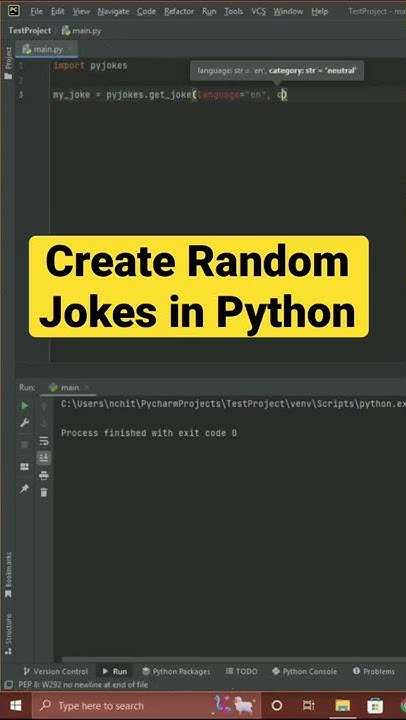Open the VCS menu
The height and width of the screenshot is (720, 406).
[x=259, y=11]
